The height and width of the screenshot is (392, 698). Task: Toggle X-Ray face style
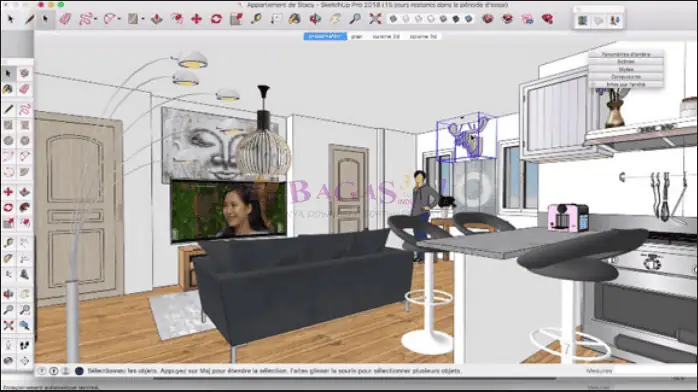(x=393, y=19)
